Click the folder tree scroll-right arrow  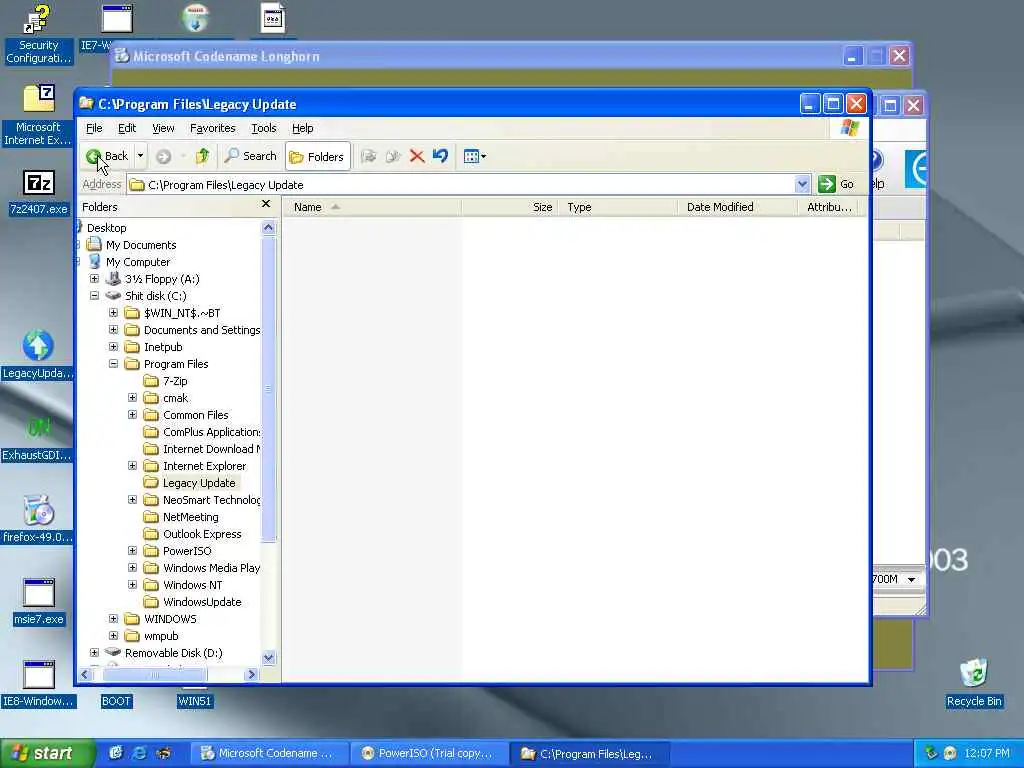[251, 675]
